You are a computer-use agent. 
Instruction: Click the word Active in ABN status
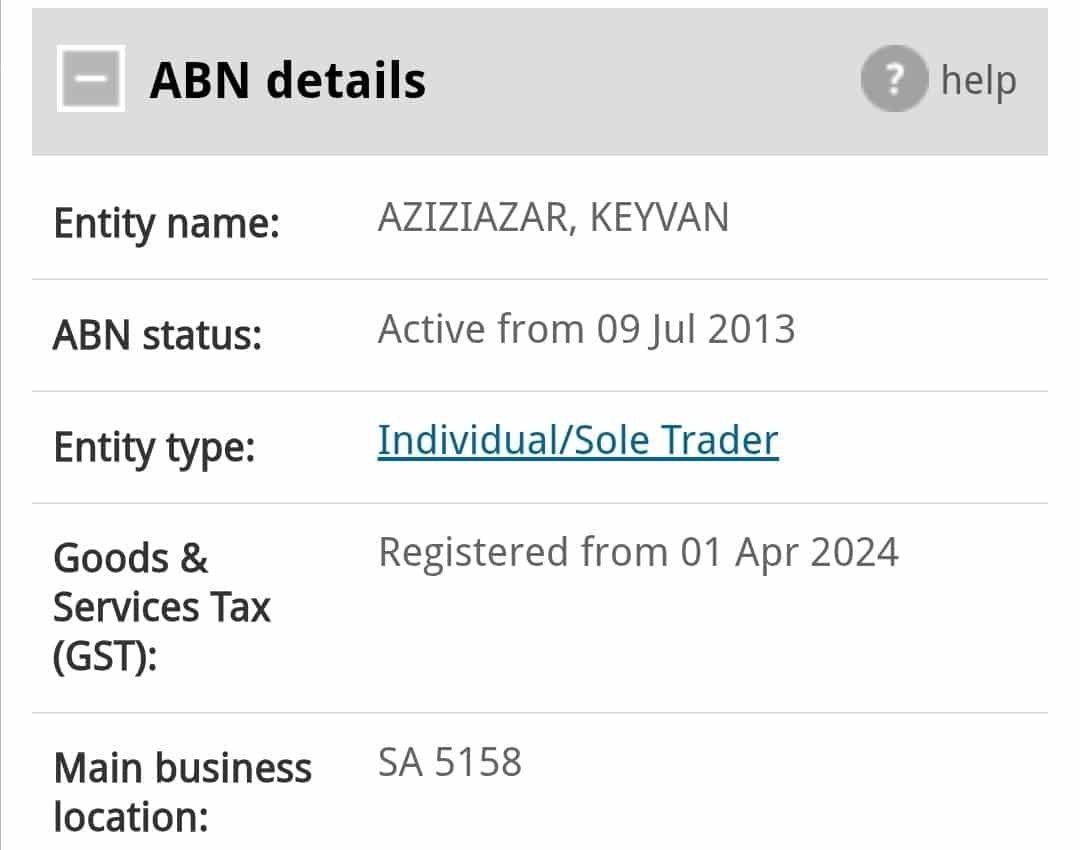(x=430, y=329)
